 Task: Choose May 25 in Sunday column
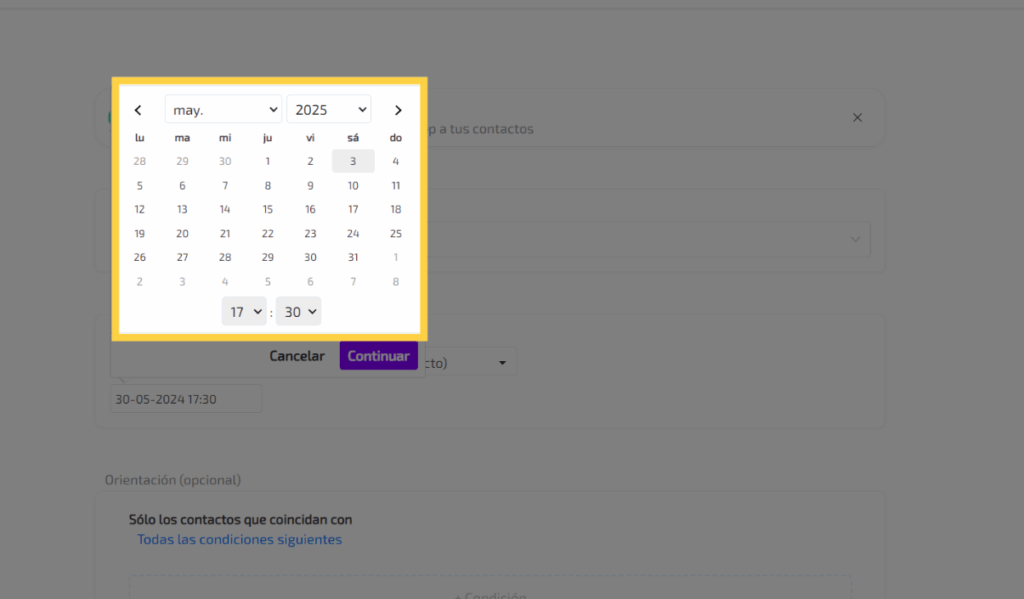(396, 233)
